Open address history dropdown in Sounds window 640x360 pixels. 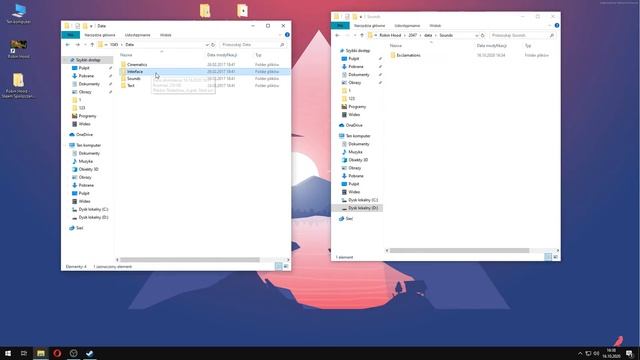477,36
